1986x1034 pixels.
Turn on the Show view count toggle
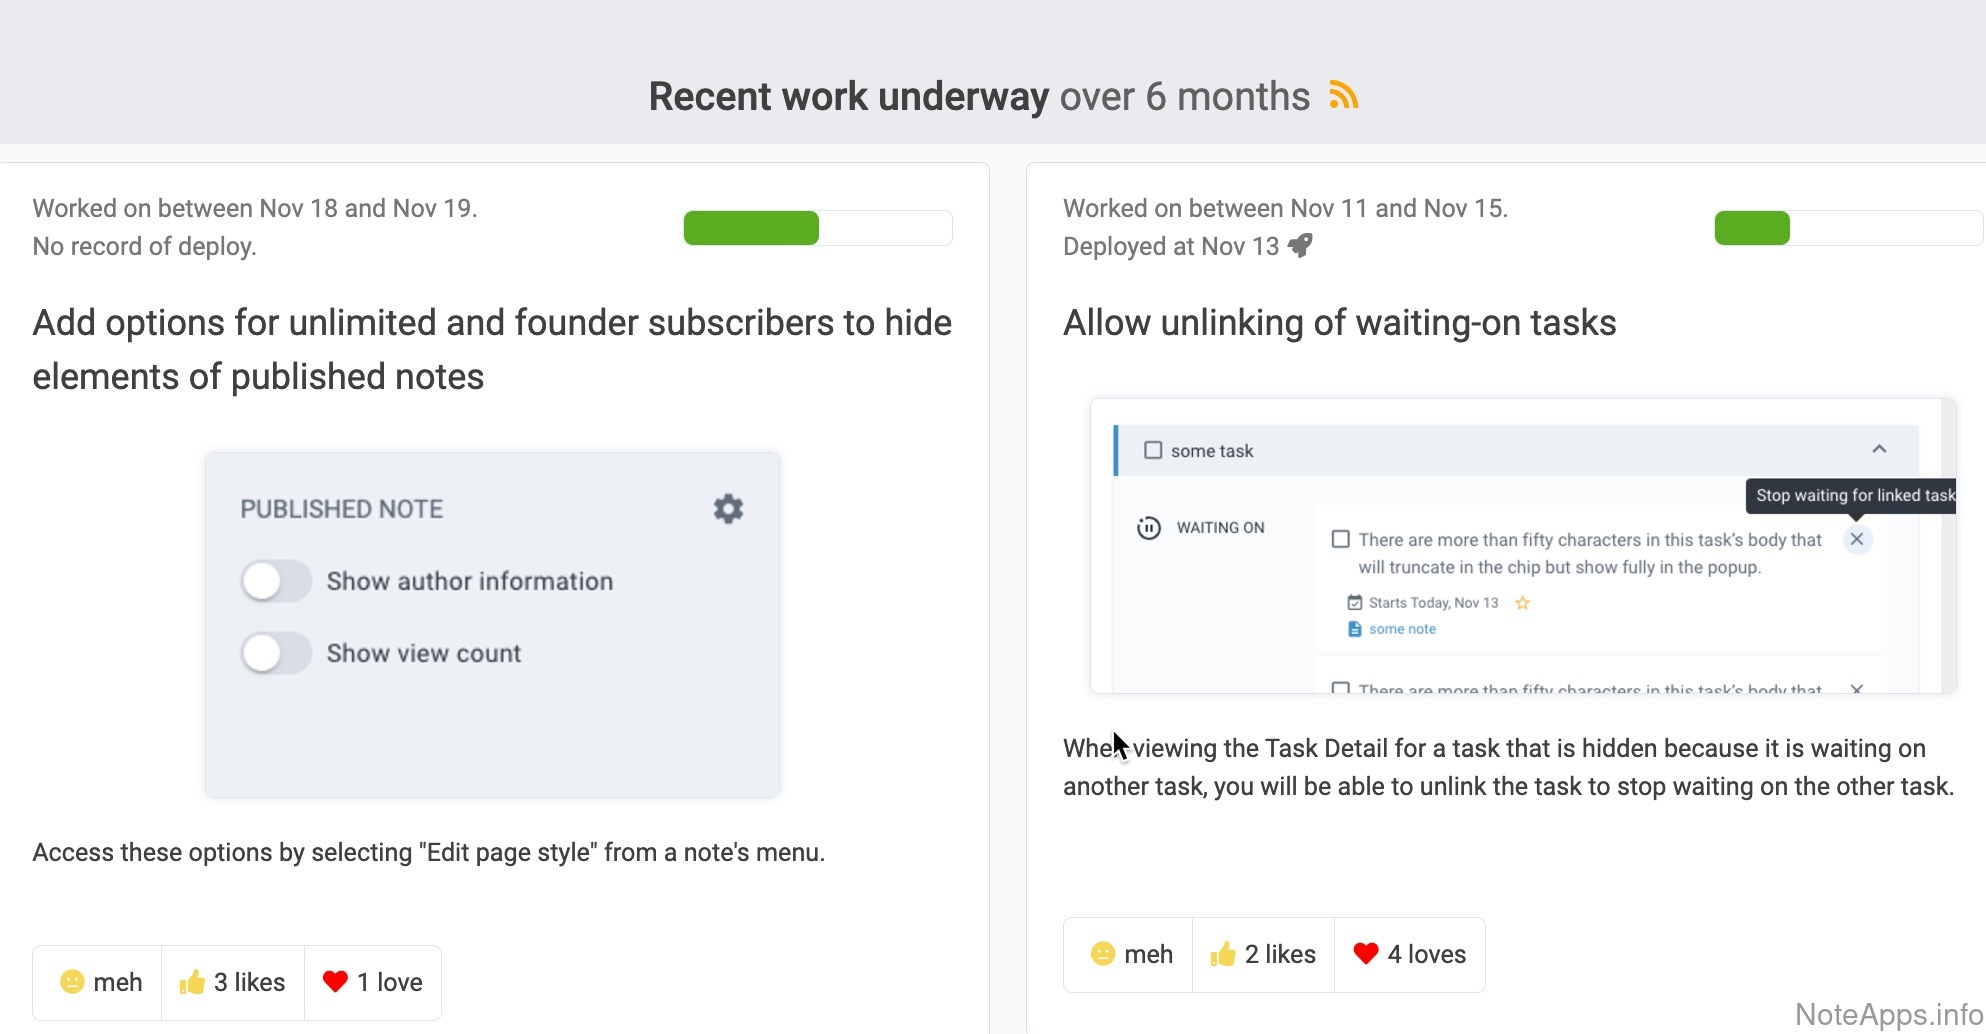click(x=276, y=653)
